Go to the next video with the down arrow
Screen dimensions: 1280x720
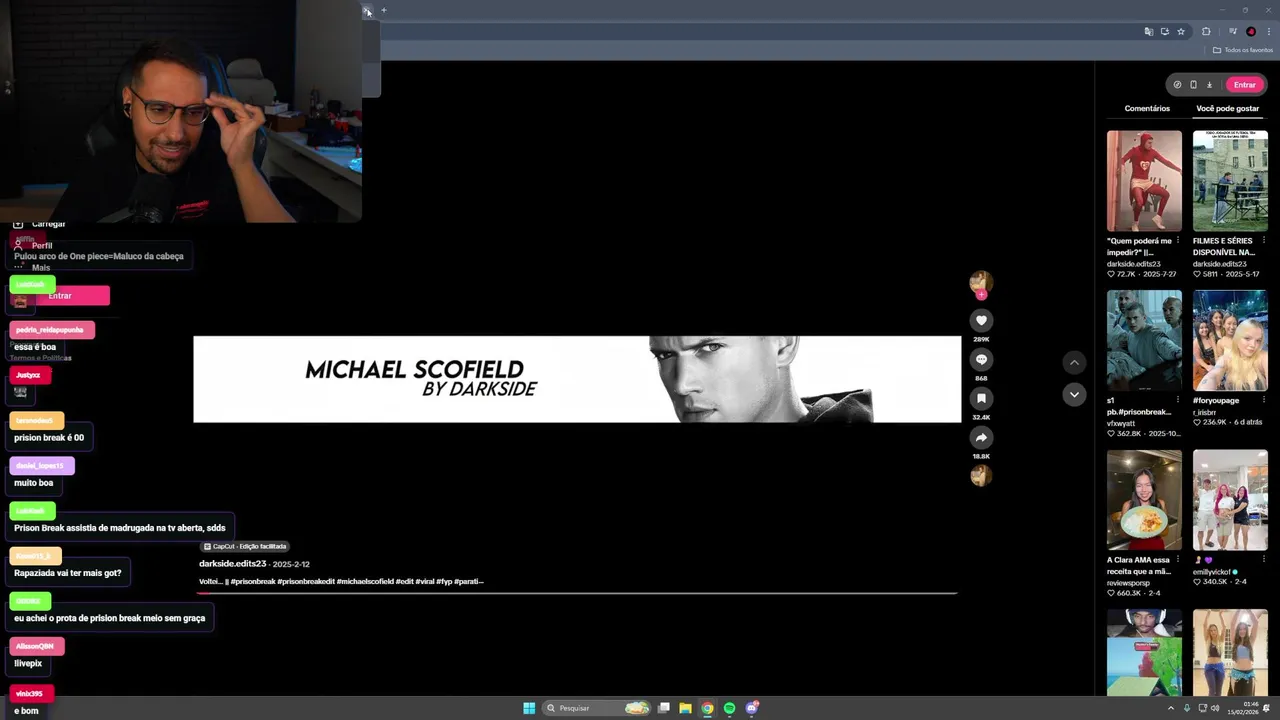click(x=1074, y=394)
